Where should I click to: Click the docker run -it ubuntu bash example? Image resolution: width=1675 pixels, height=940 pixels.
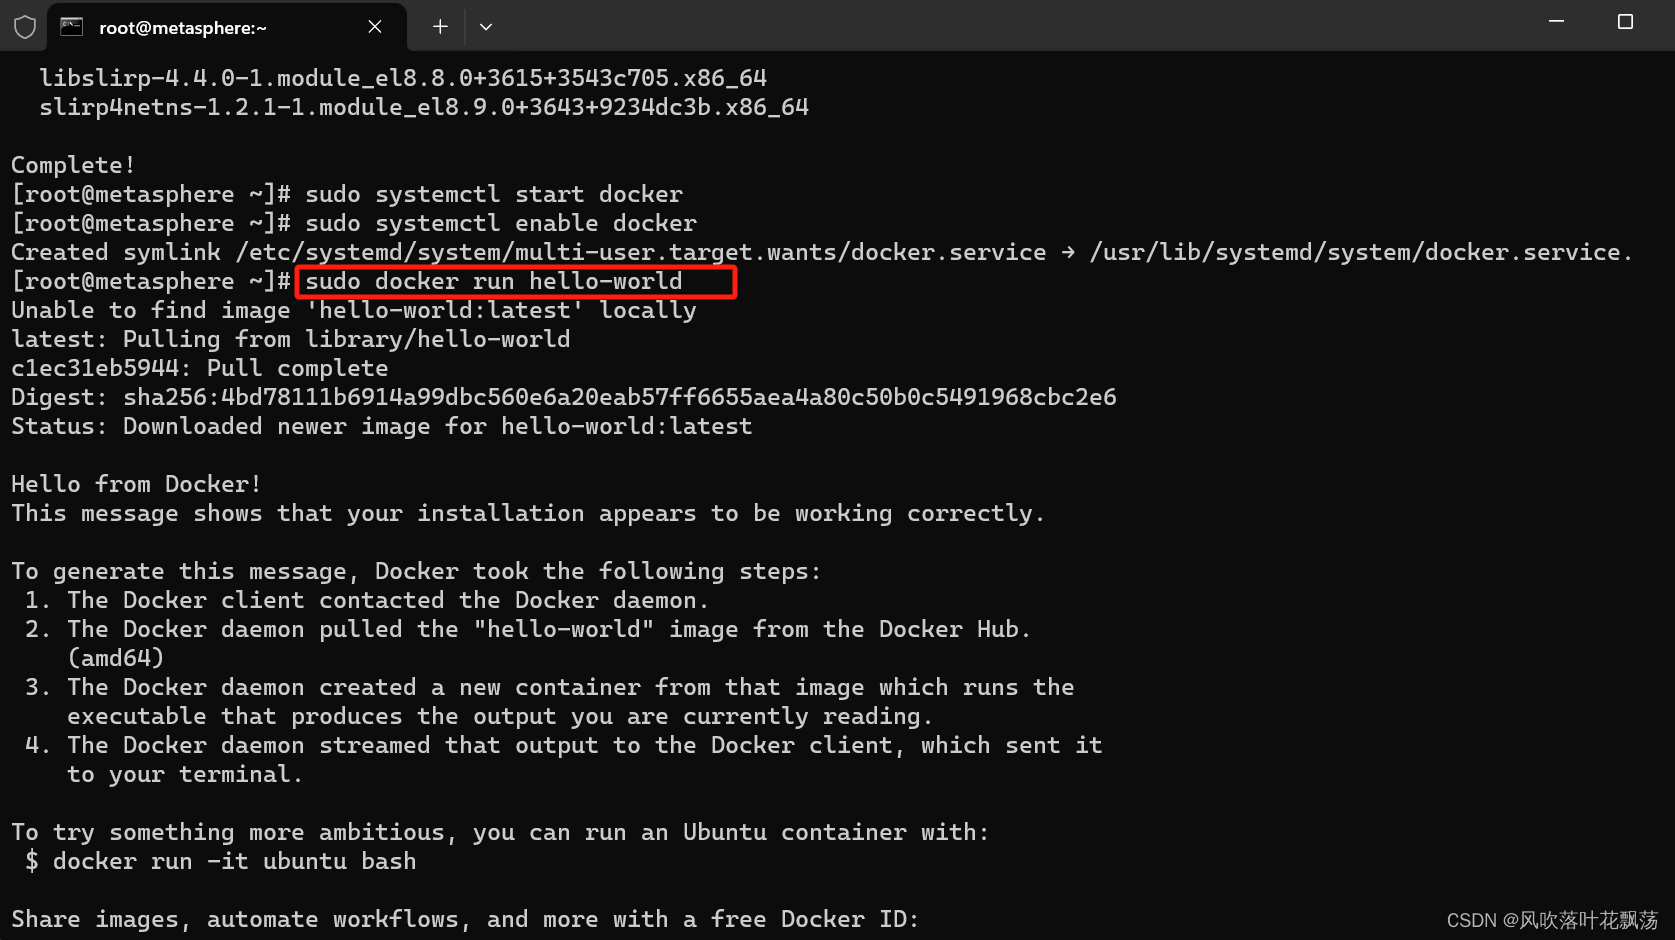coord(234,861)
